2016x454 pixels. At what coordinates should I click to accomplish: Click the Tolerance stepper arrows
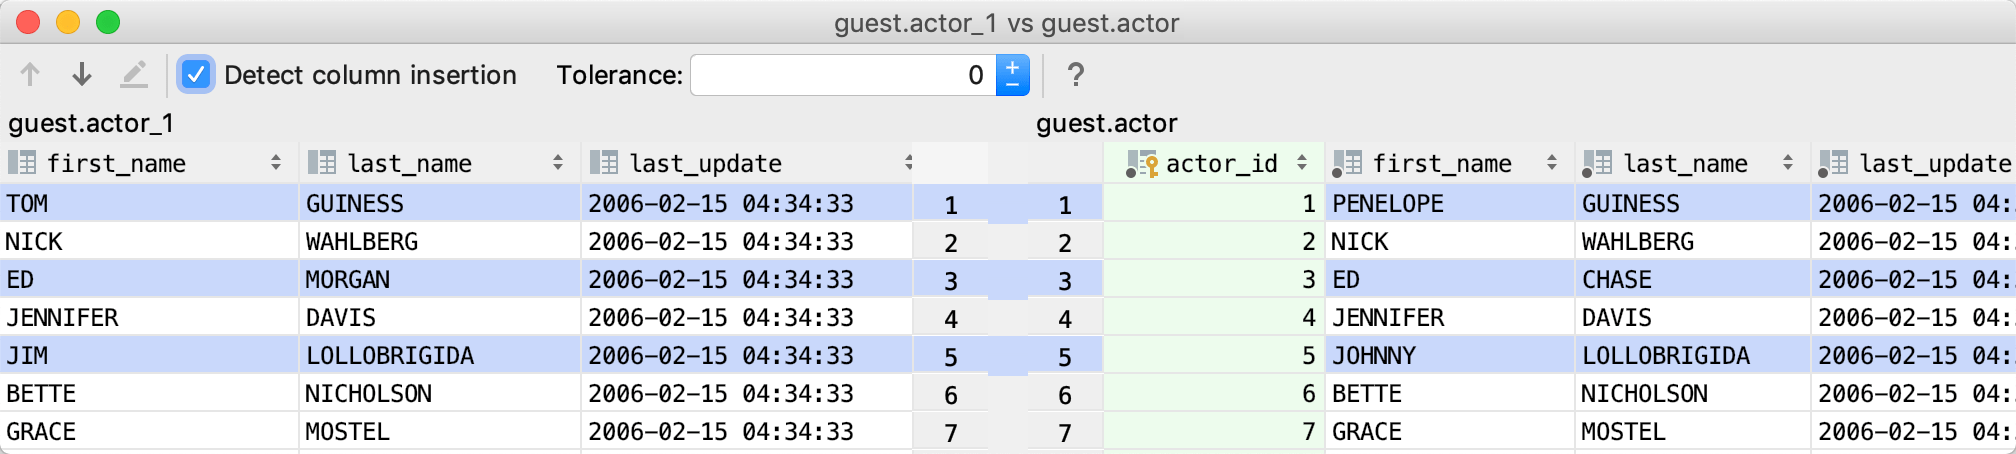coord(1012,75)
